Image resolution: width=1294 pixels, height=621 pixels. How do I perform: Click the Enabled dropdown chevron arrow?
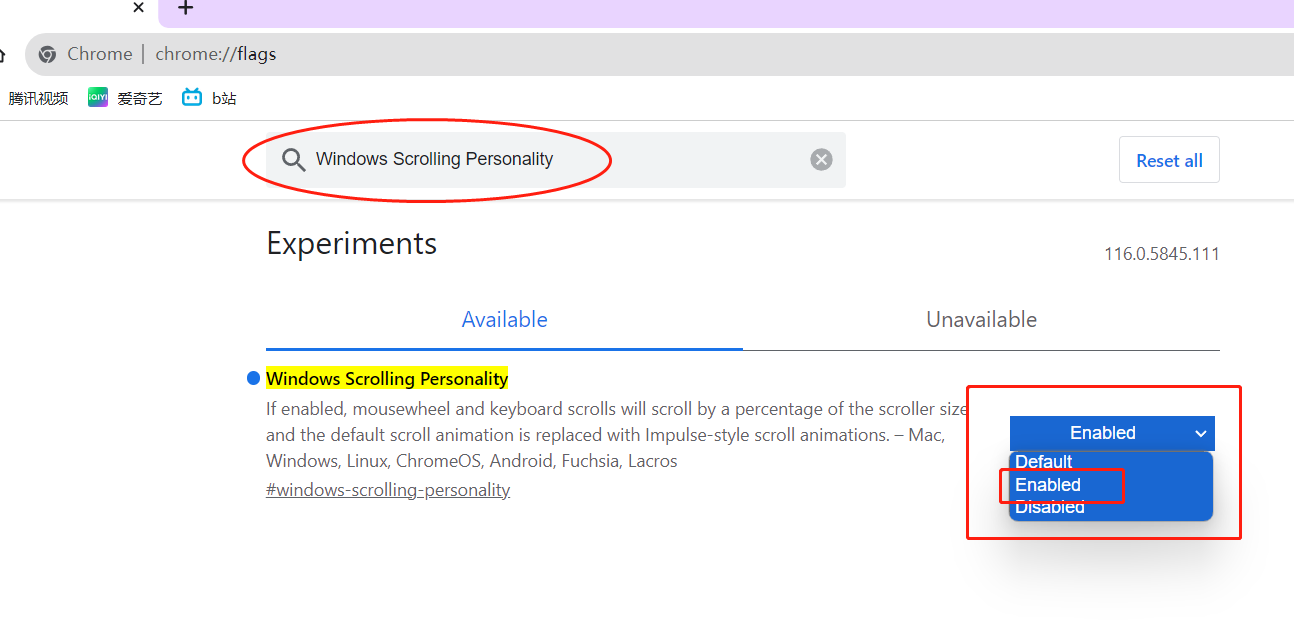click(x=1200, y=434)
